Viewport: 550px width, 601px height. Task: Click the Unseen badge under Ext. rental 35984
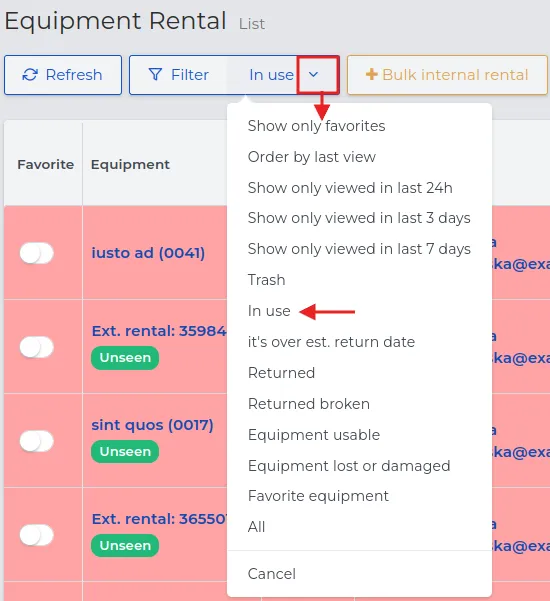click(125, 358)
